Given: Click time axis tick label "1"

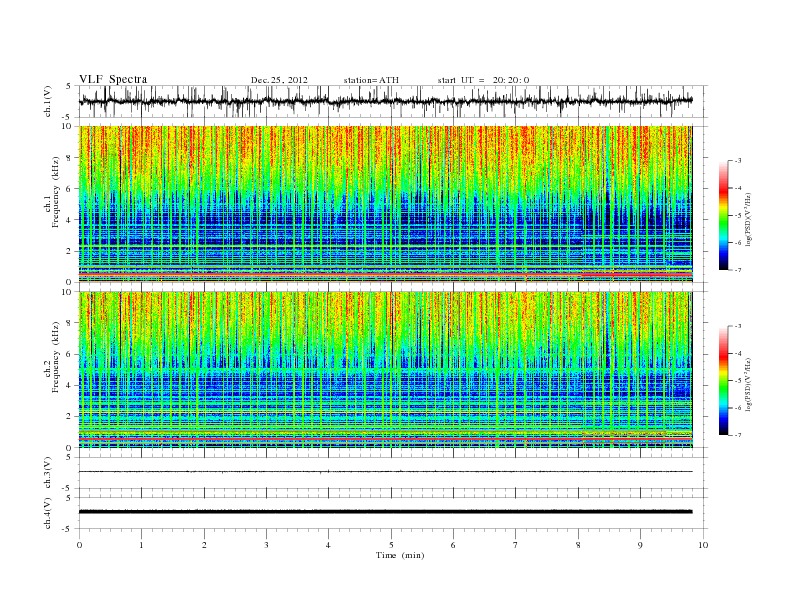Looking at the screenshot, I should [141, 545].
